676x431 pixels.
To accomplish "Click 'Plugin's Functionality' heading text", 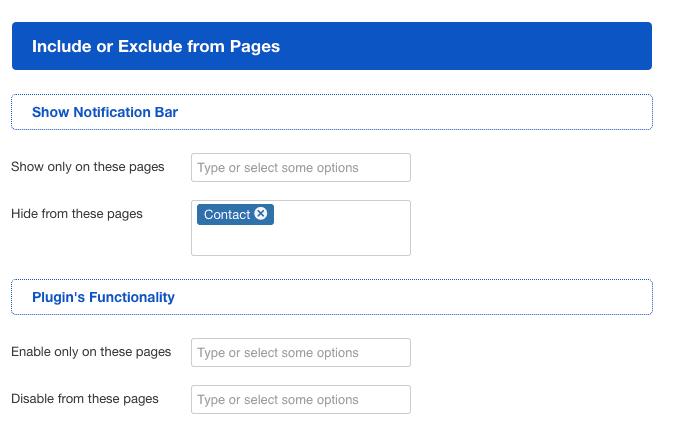I will pos(103,297).
